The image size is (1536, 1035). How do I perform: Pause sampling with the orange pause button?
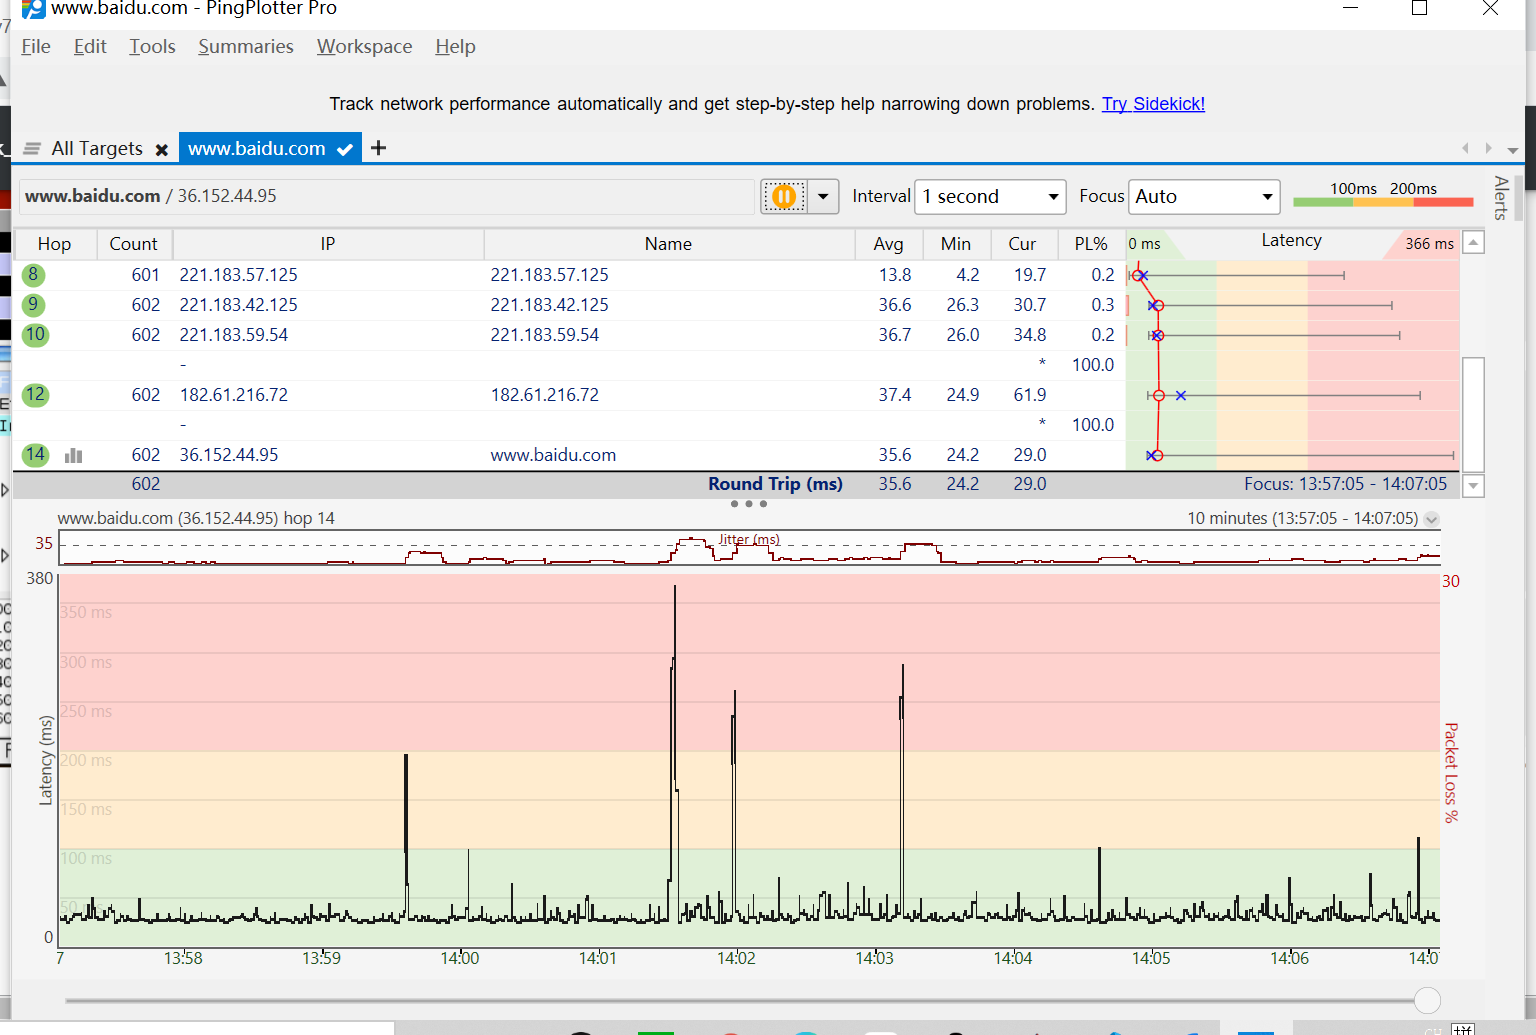[784, 196]
